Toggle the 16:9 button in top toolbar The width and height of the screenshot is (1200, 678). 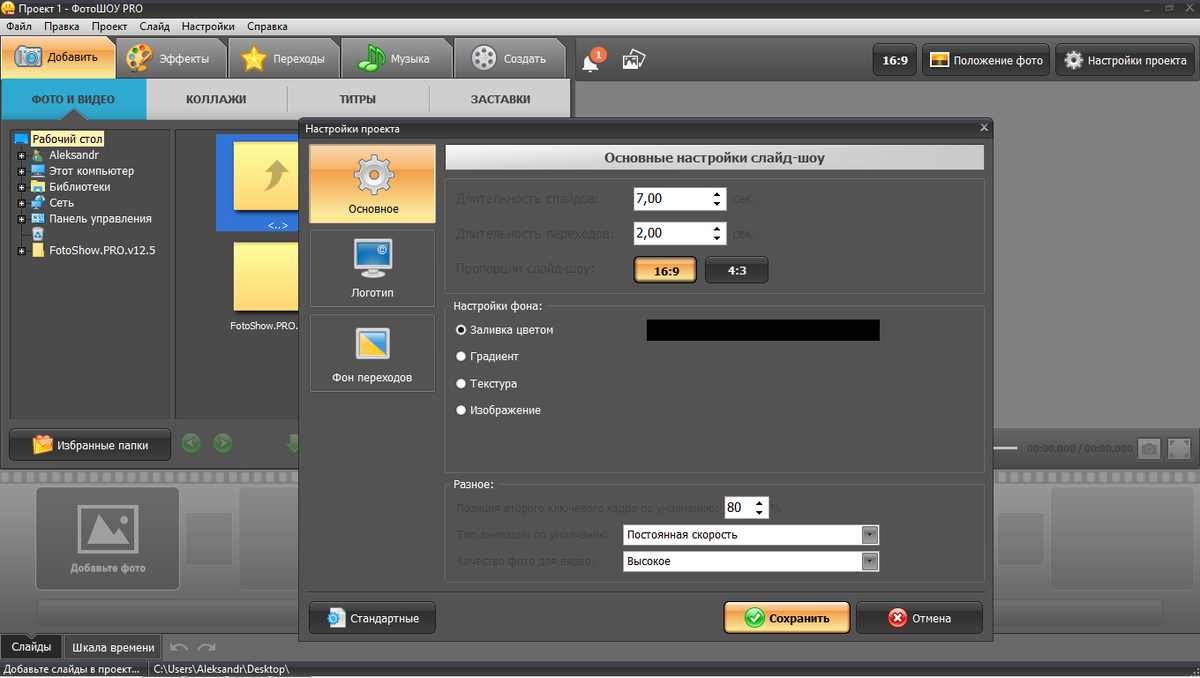coord(895,60)
